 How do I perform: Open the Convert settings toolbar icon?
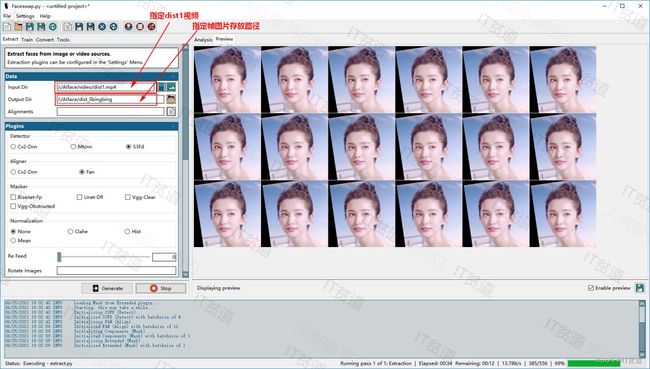[152, 27]
